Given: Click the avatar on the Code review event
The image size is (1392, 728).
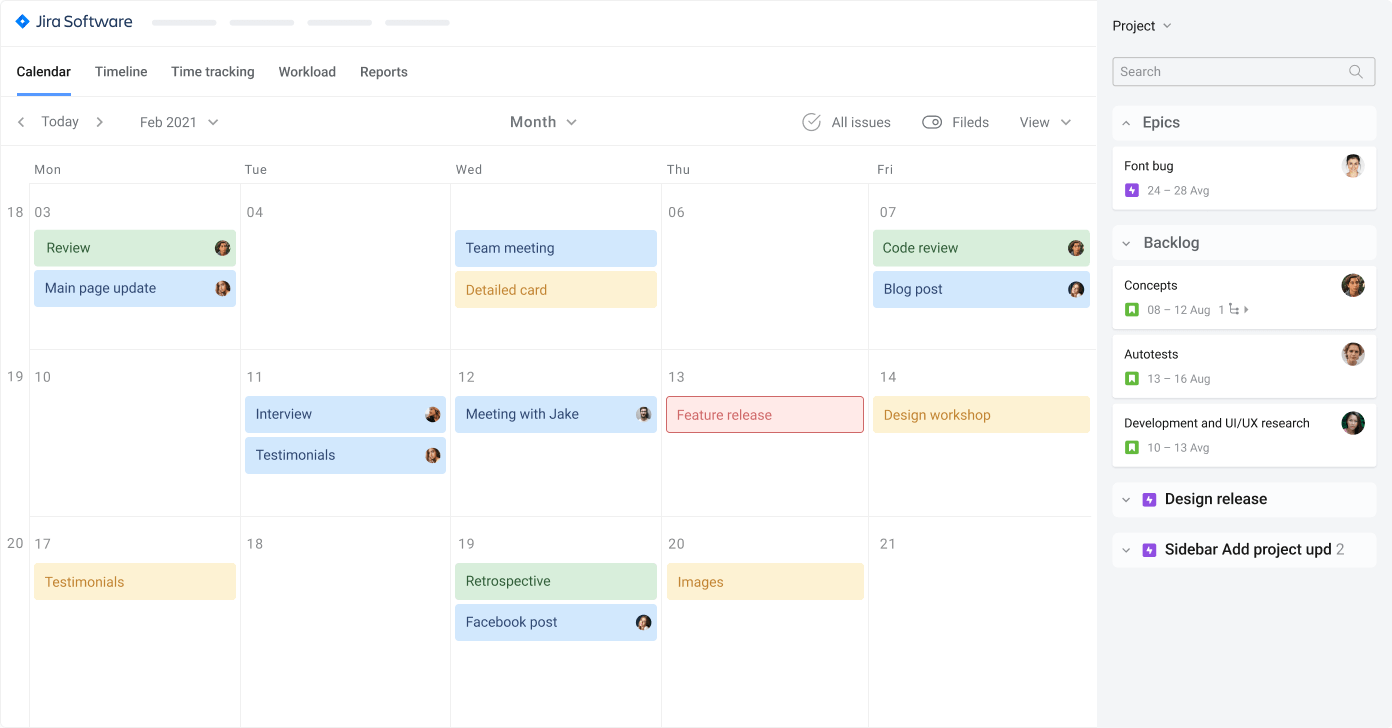Looking at the screenshot, I should (x=1075, y=247).
